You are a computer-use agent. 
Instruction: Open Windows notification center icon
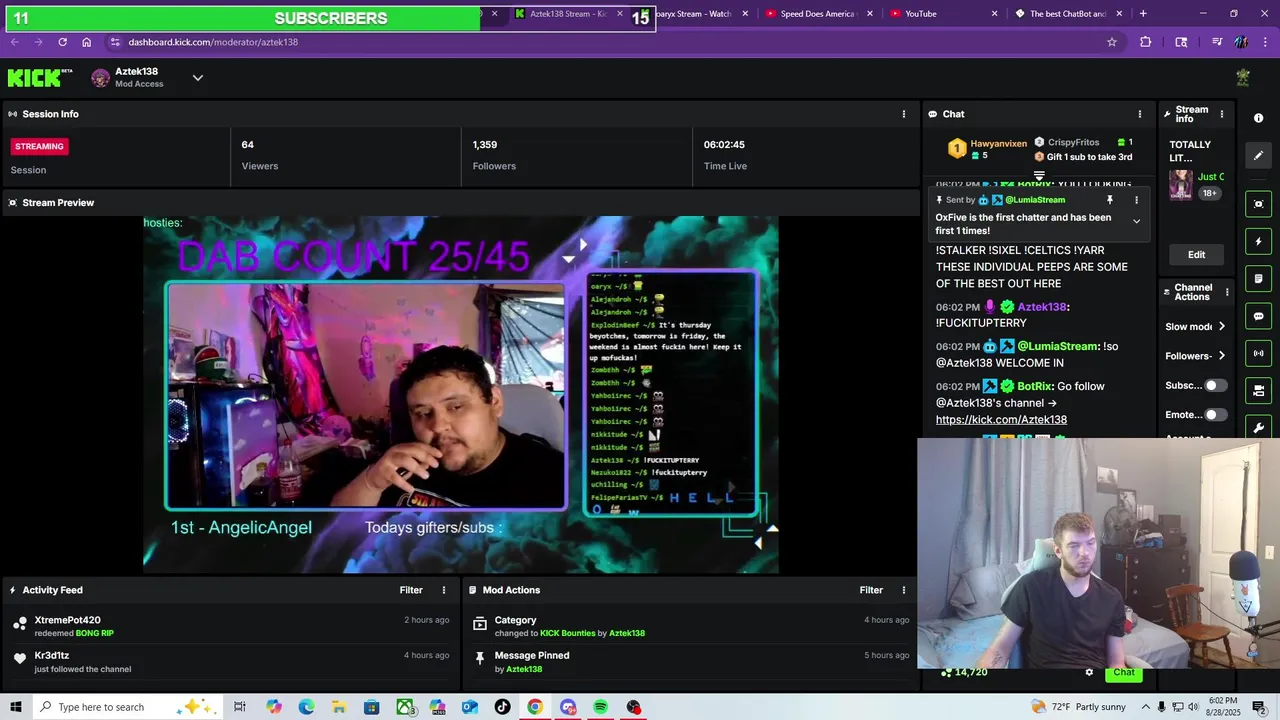tap(1259, 707)
